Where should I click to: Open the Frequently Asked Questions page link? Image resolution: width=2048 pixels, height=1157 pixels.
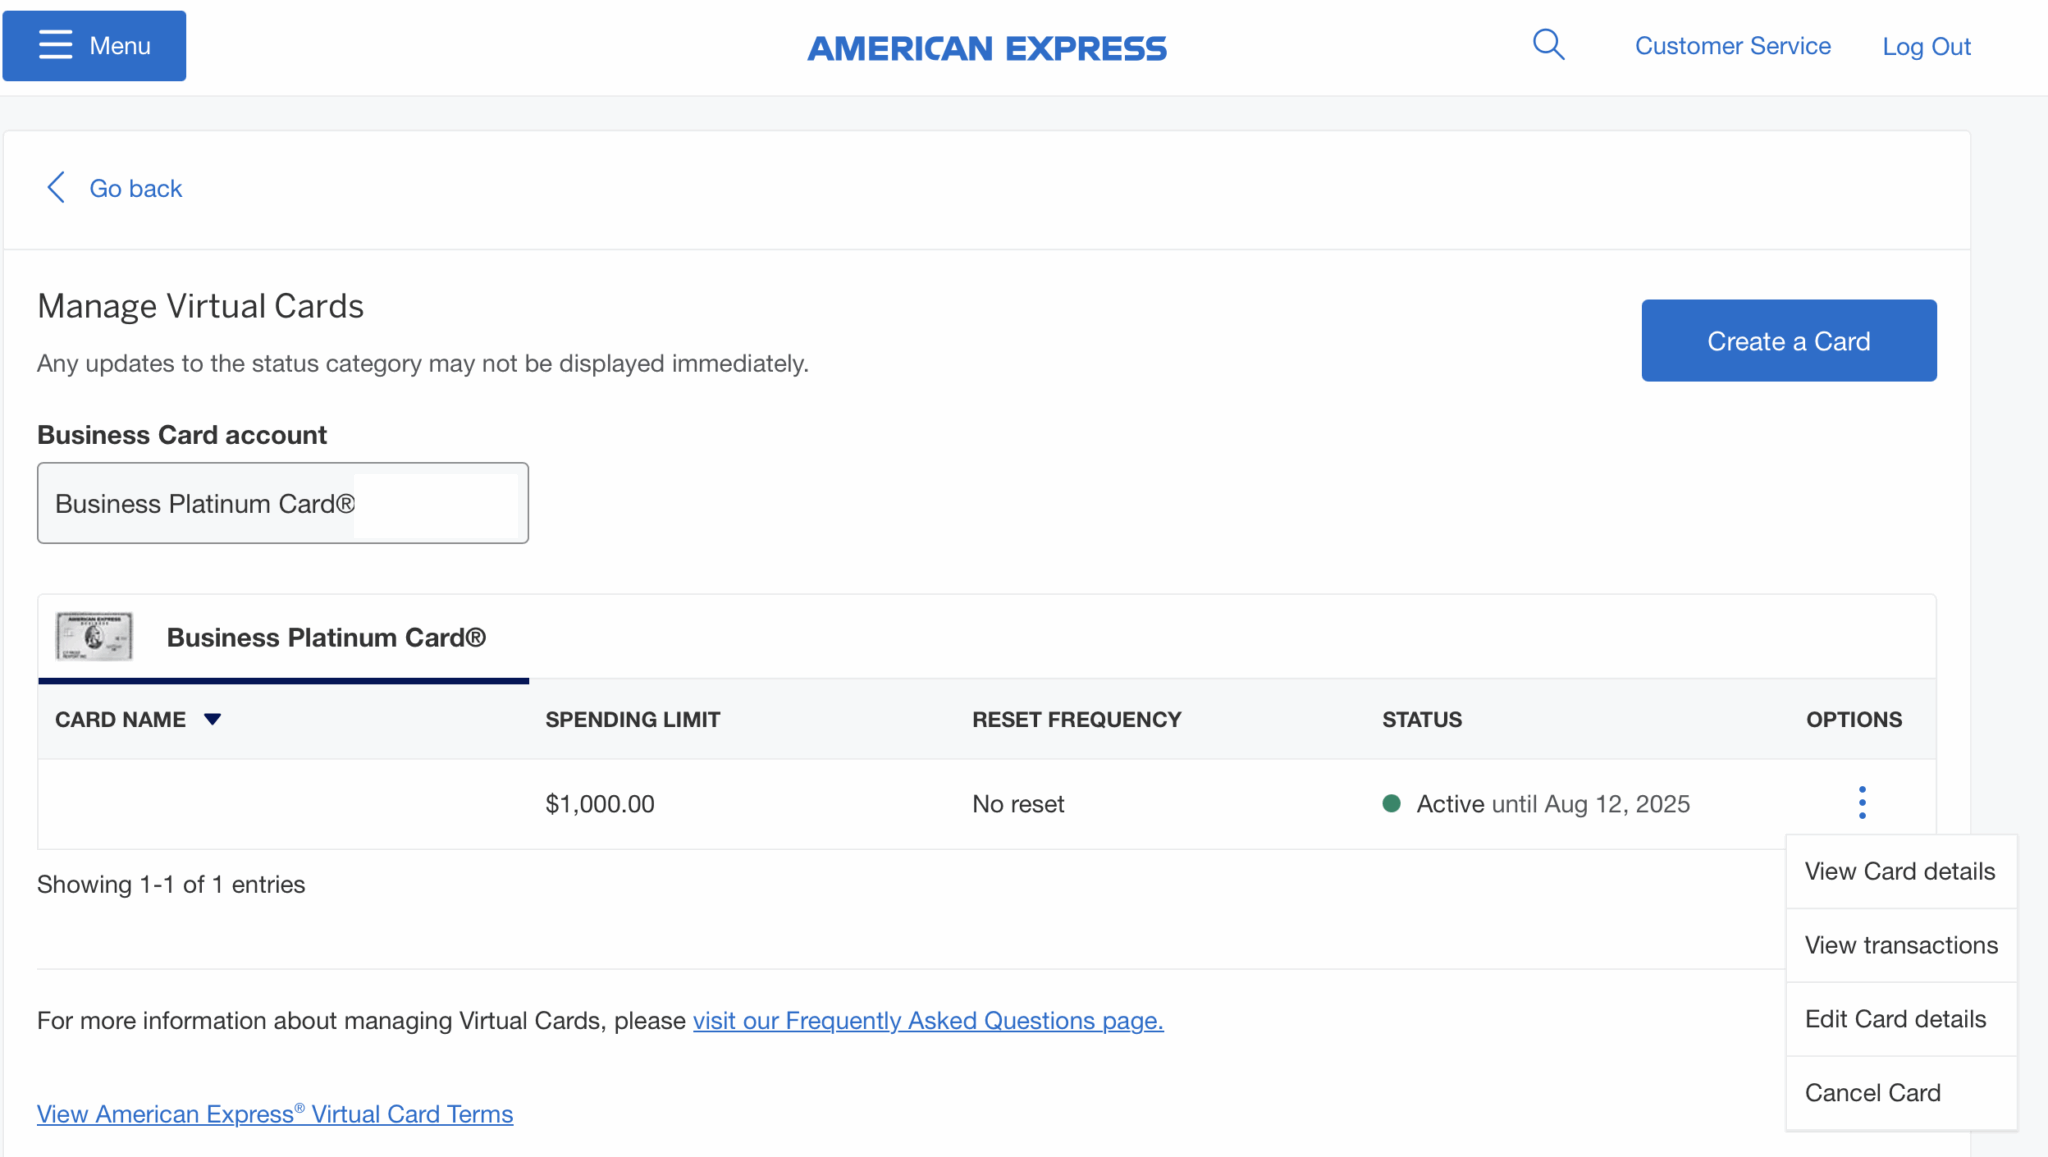(x=927, y=1020)
